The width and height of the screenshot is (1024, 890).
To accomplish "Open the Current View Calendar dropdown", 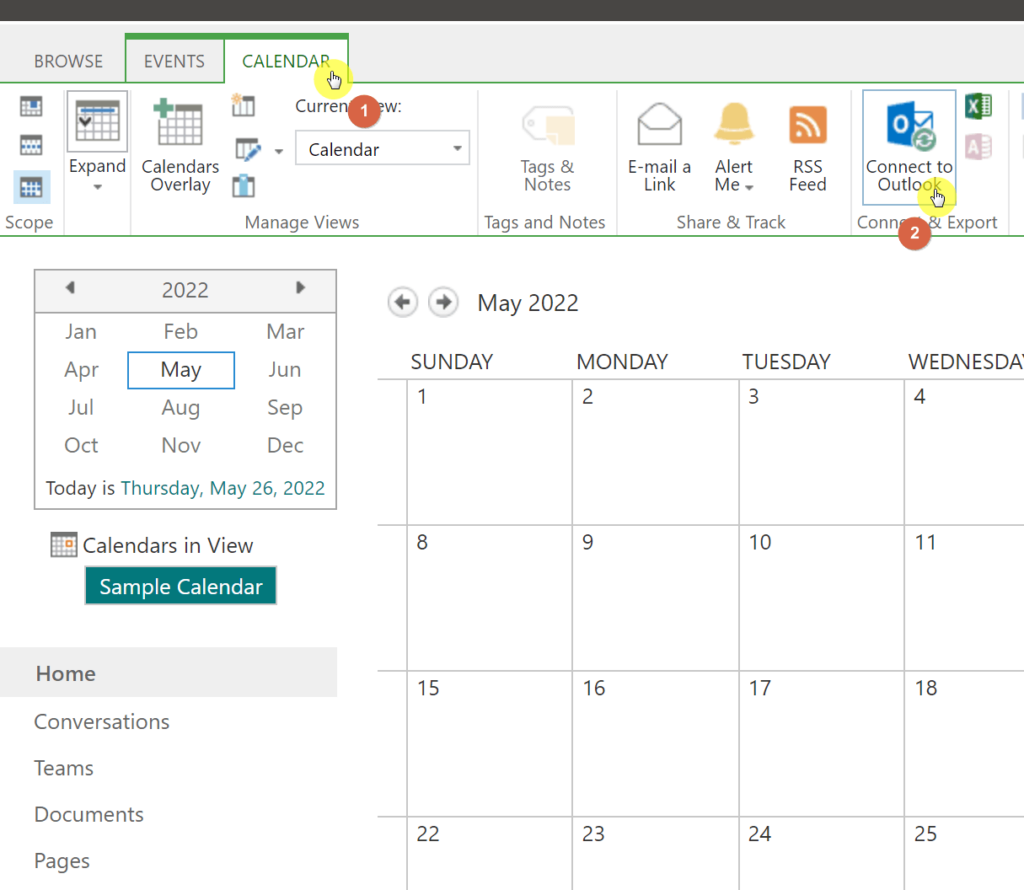I will [382, 149].
